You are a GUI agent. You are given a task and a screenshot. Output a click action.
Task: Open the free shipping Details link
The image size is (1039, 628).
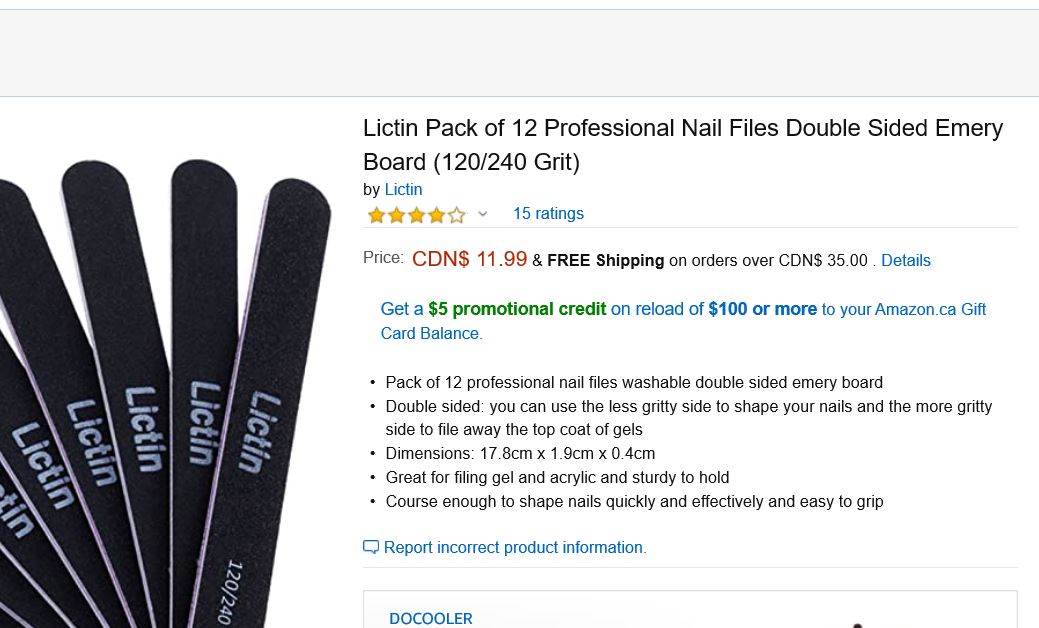tap(905, 260)
